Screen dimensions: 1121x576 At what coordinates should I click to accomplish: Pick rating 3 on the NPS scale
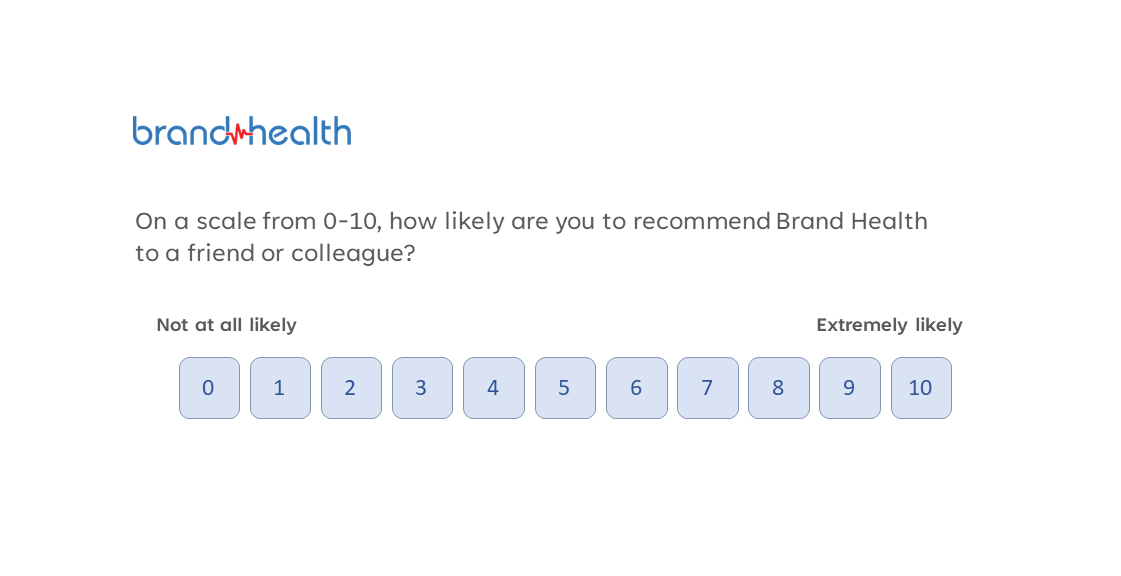pos(421,388)
